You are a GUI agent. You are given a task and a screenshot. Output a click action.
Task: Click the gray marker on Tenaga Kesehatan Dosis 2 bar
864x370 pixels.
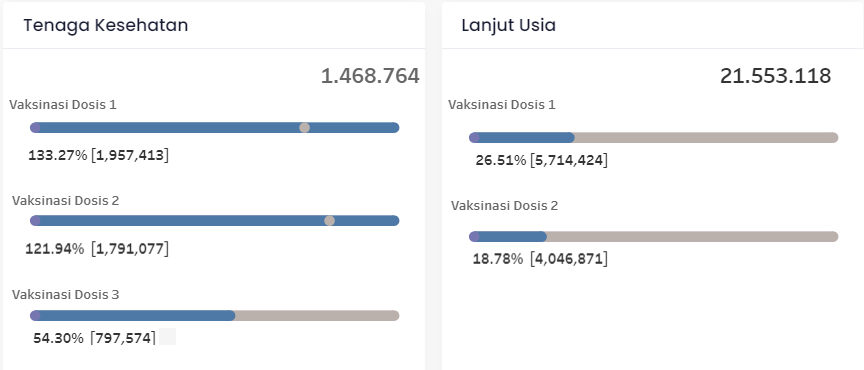(330, 221)
